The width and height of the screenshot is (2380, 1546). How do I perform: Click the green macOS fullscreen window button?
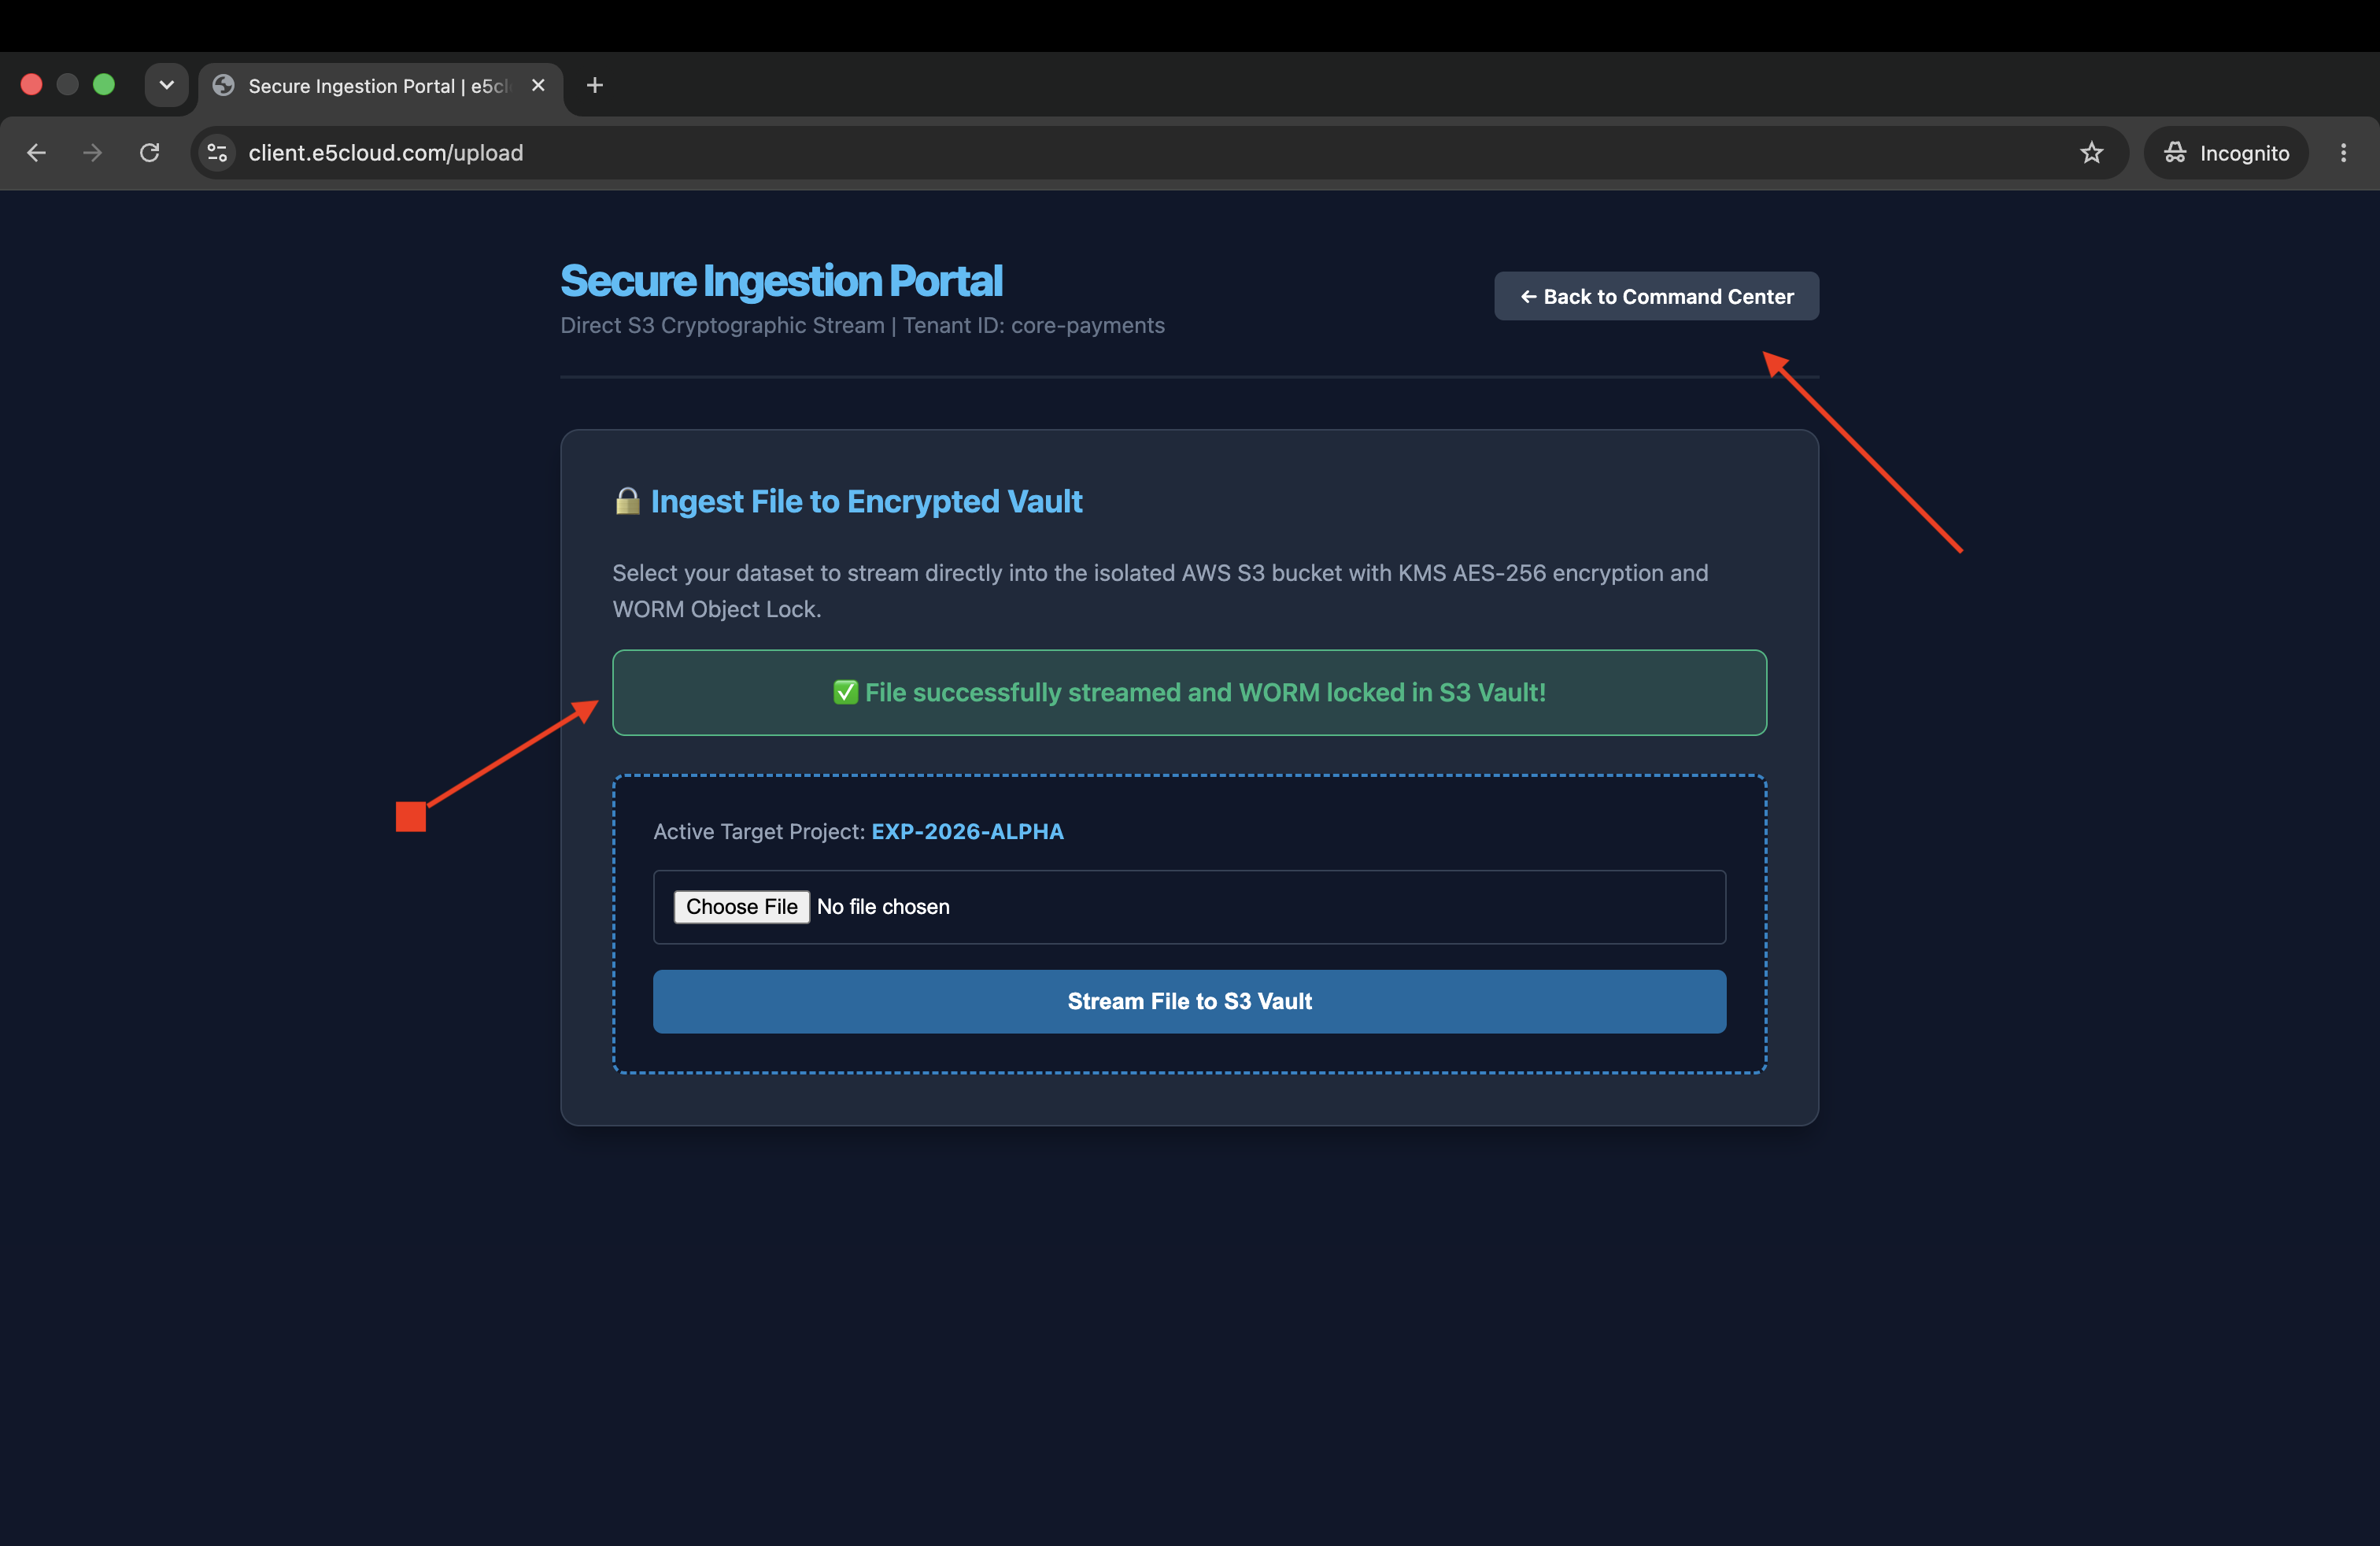104,85
